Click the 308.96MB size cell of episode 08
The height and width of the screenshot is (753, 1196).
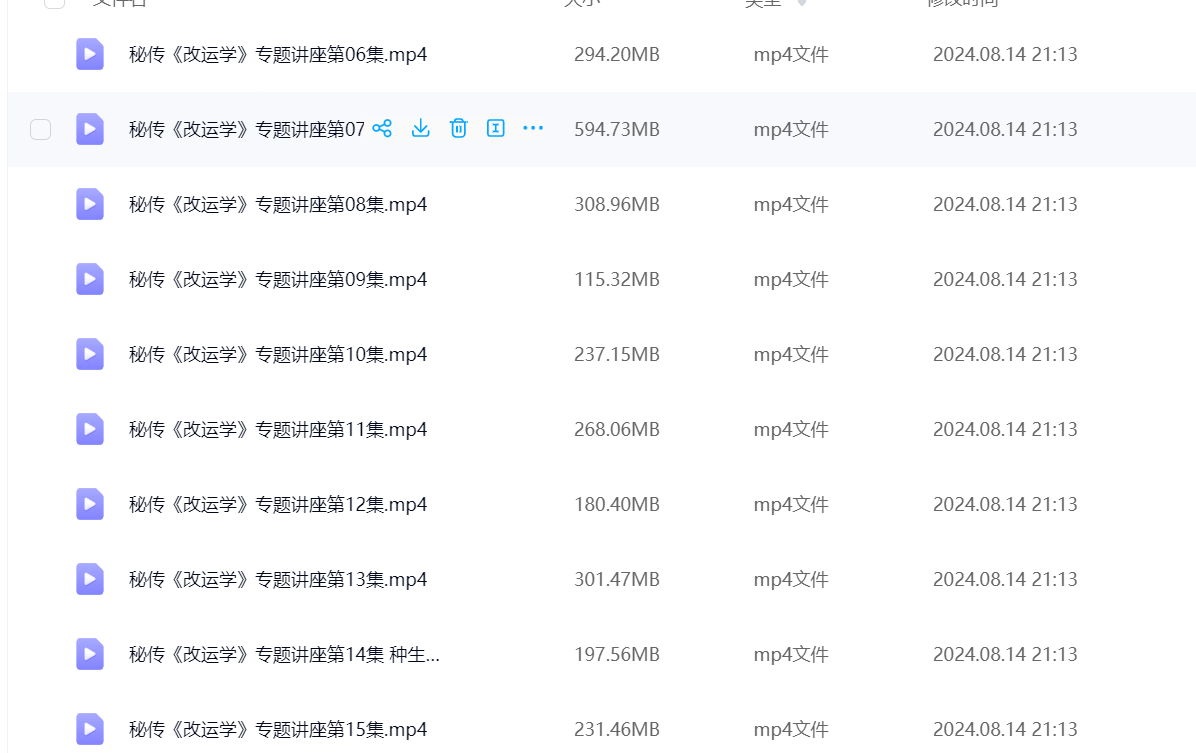point(616,204)
